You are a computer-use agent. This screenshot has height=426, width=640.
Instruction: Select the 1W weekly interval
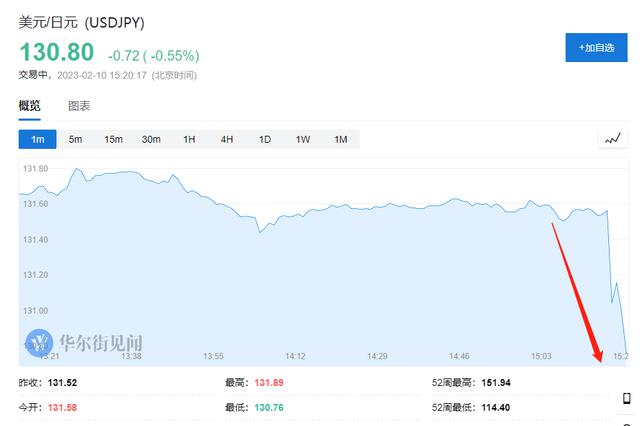pos(303,139)
